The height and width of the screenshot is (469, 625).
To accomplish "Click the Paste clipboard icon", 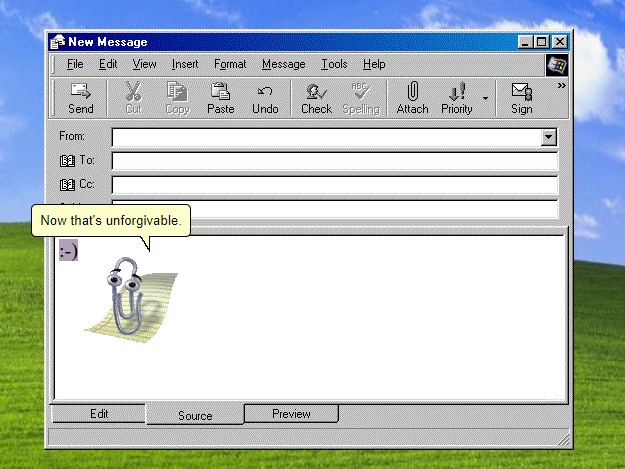I will (220, 91).
